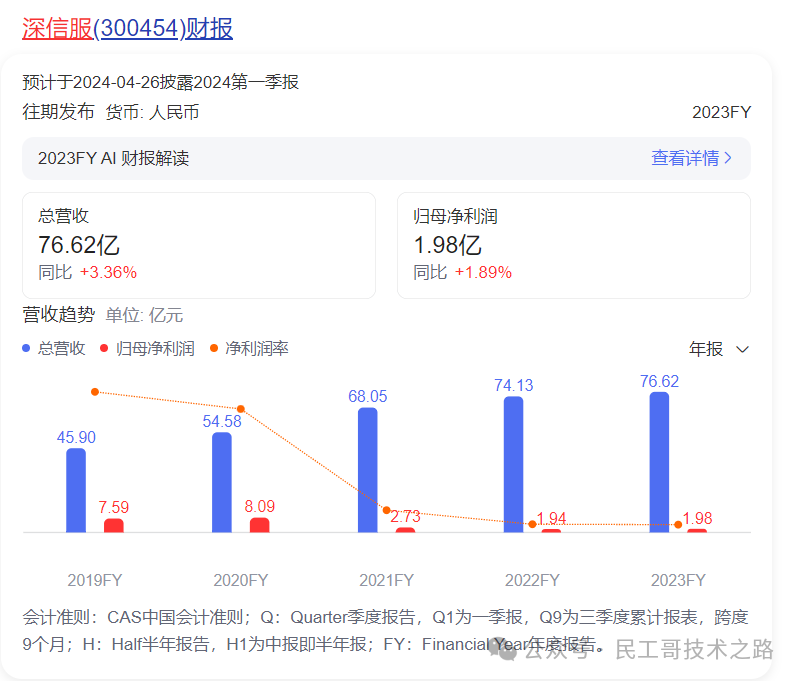Click the 2022FY orange margin data point

tap(532, 524)
